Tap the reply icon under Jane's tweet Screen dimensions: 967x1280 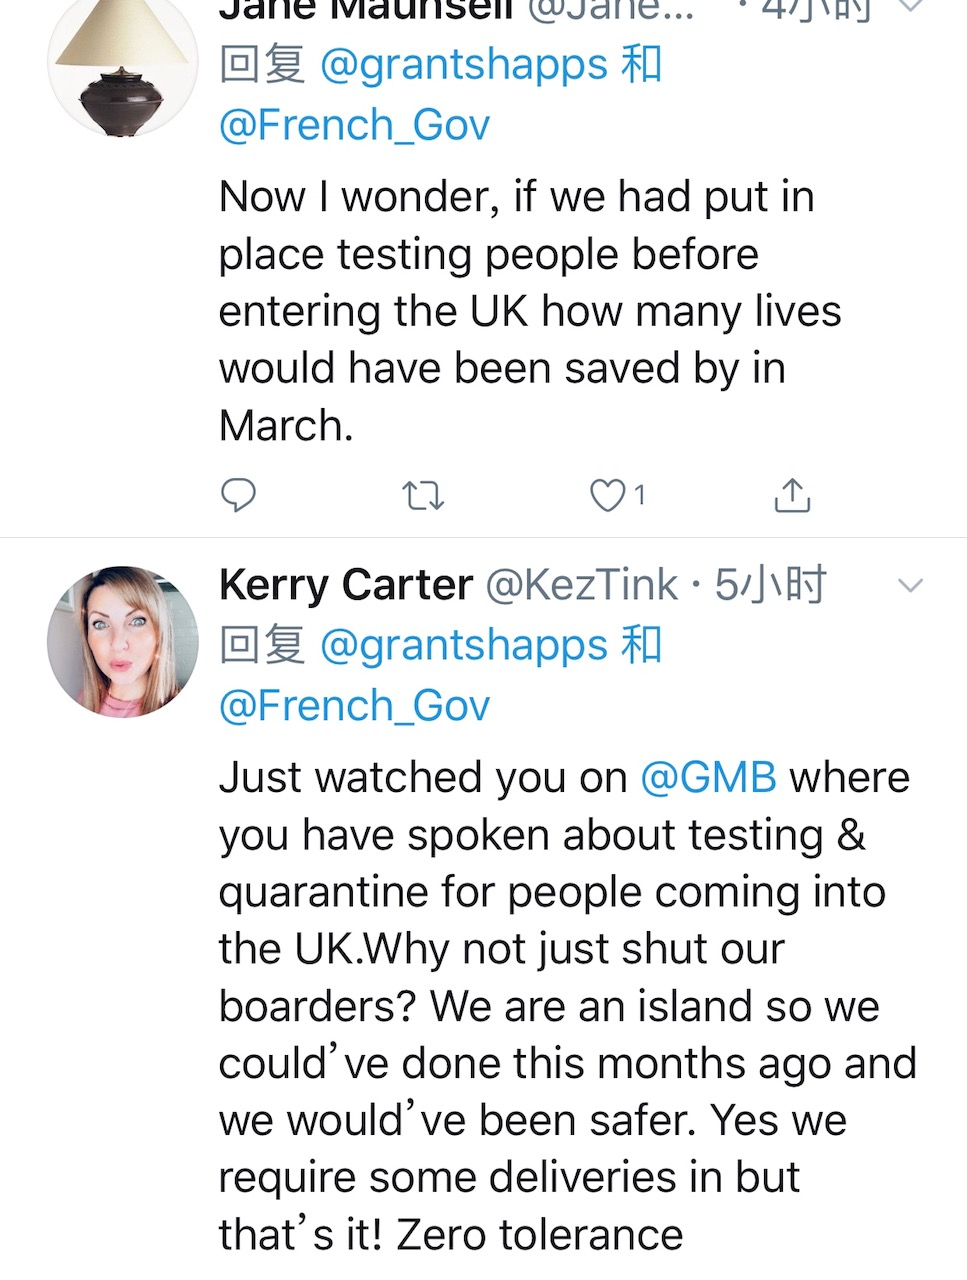[x=238, y=495]
